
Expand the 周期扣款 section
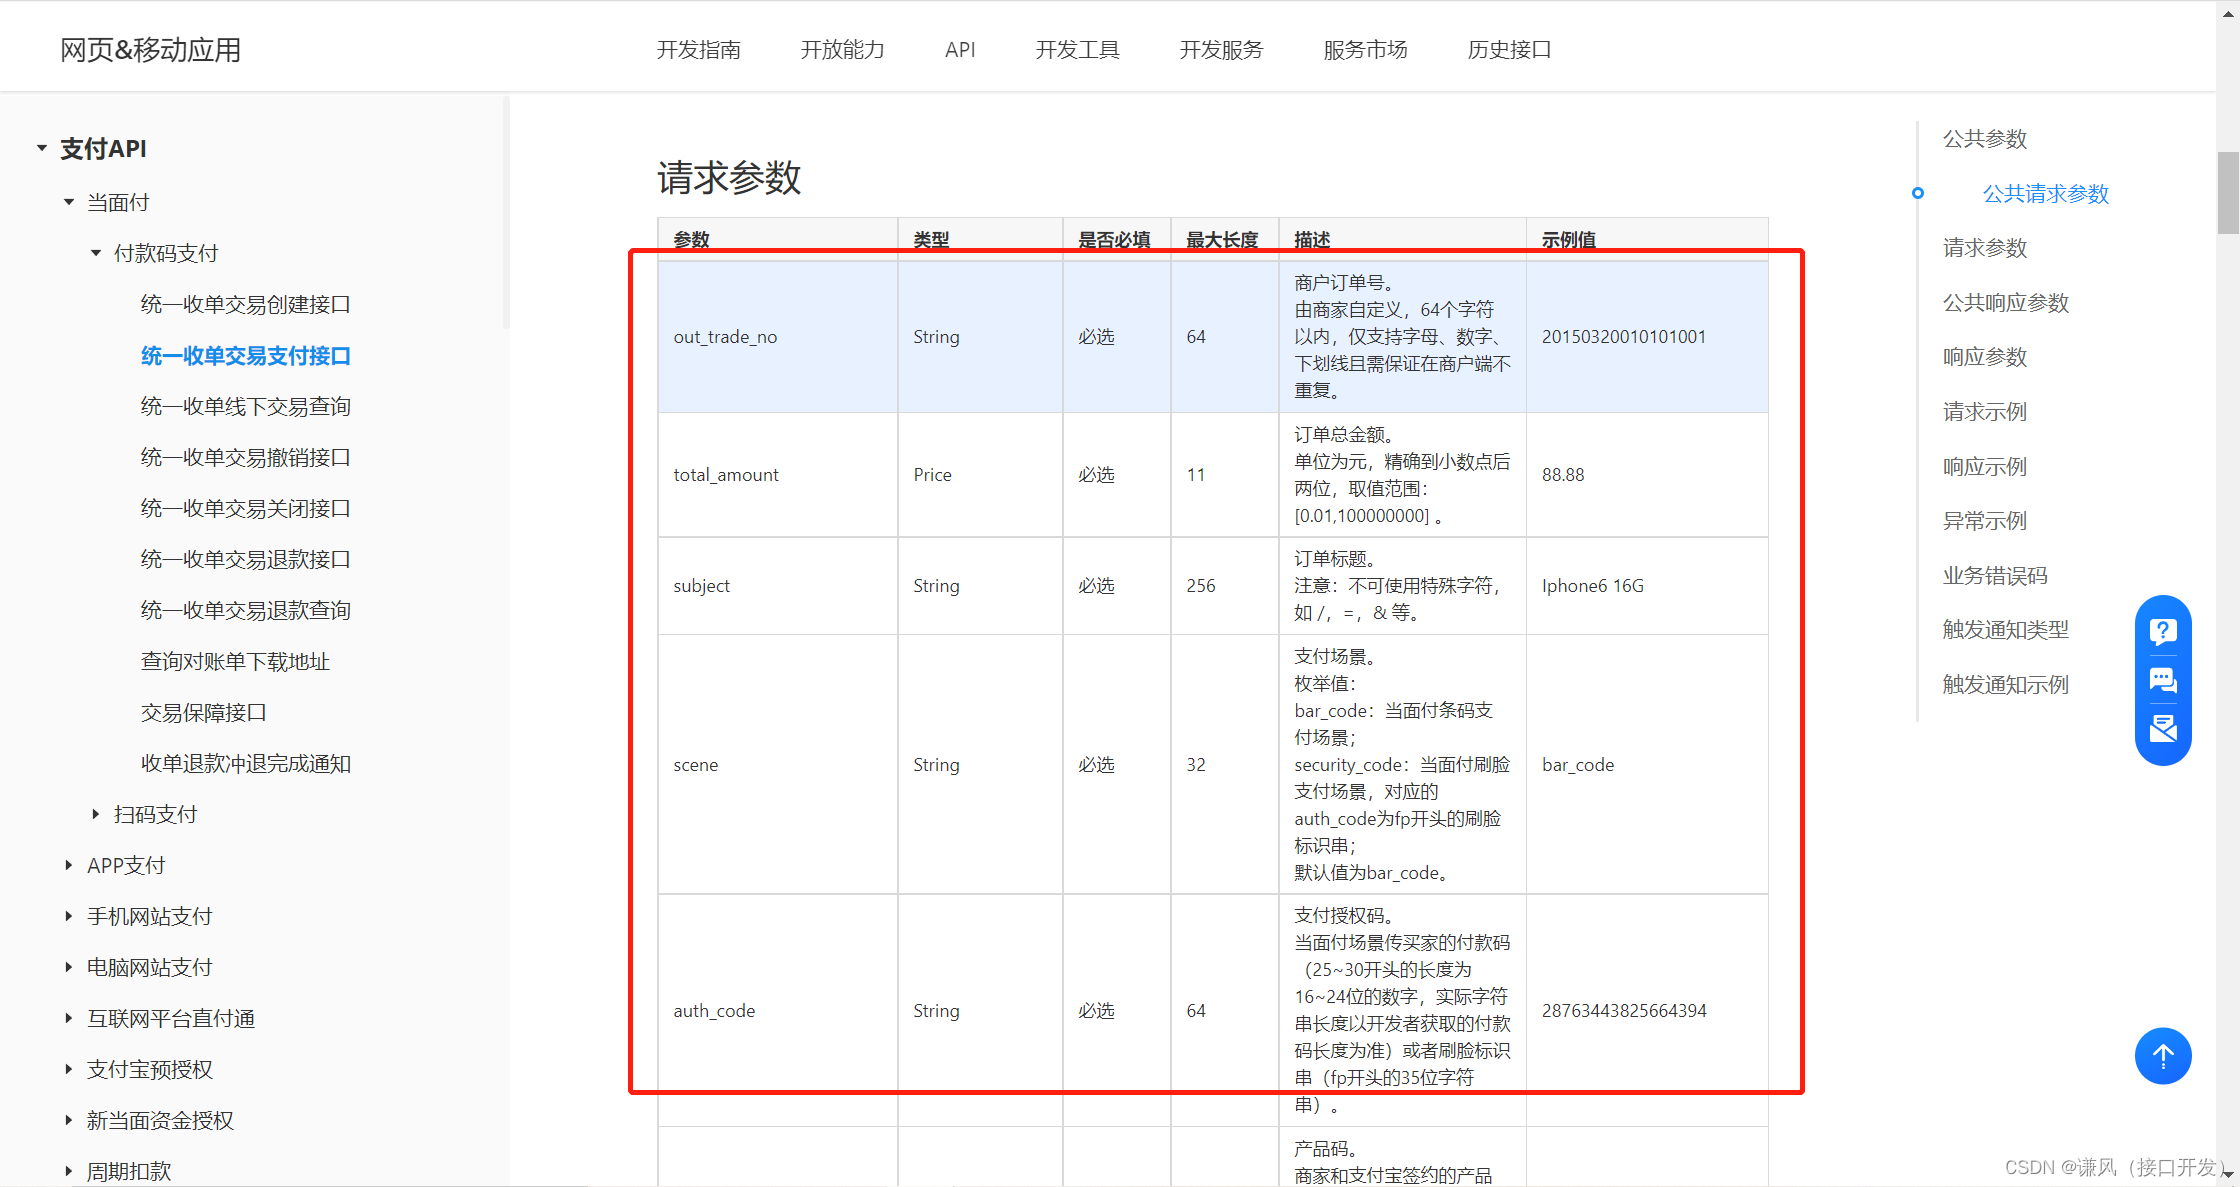pos(69,1171)
